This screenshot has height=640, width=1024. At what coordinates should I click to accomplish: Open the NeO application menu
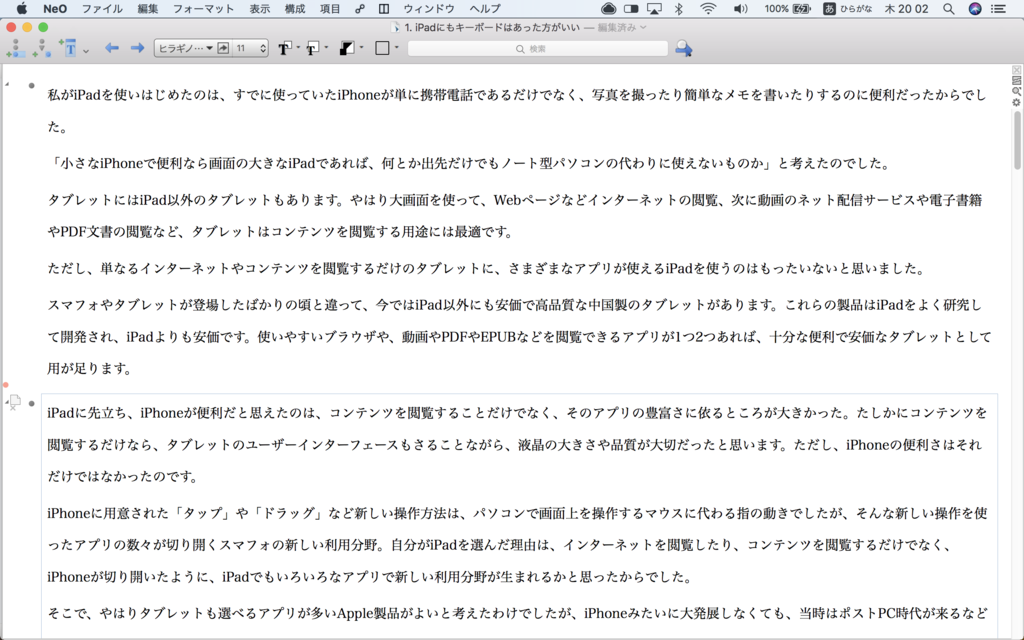pyautogui.click(x=55, y=8)
